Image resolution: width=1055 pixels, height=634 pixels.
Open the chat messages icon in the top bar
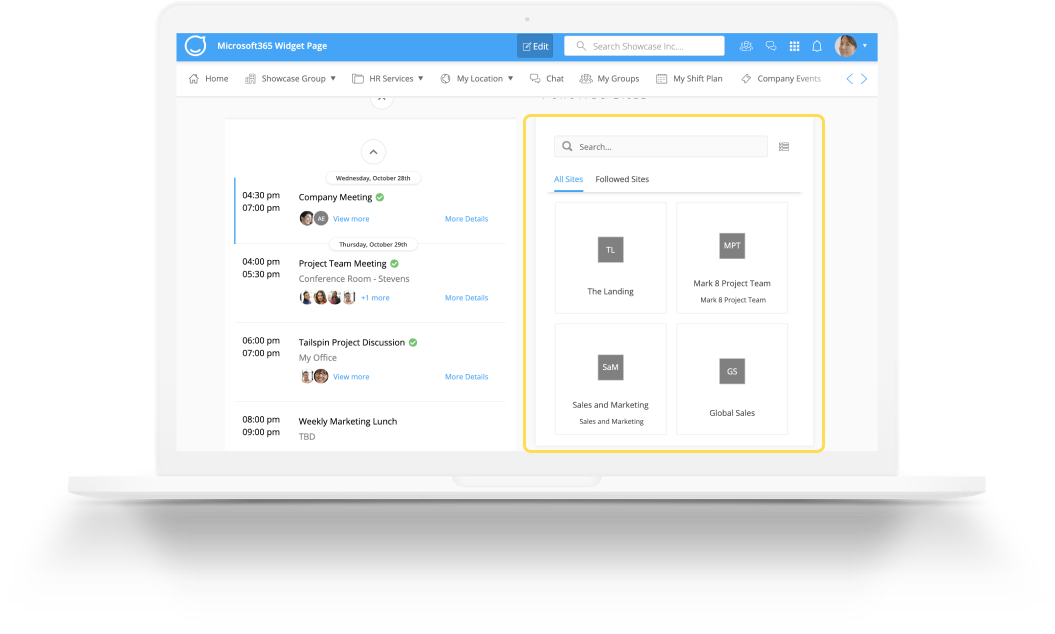pos(770,46)
